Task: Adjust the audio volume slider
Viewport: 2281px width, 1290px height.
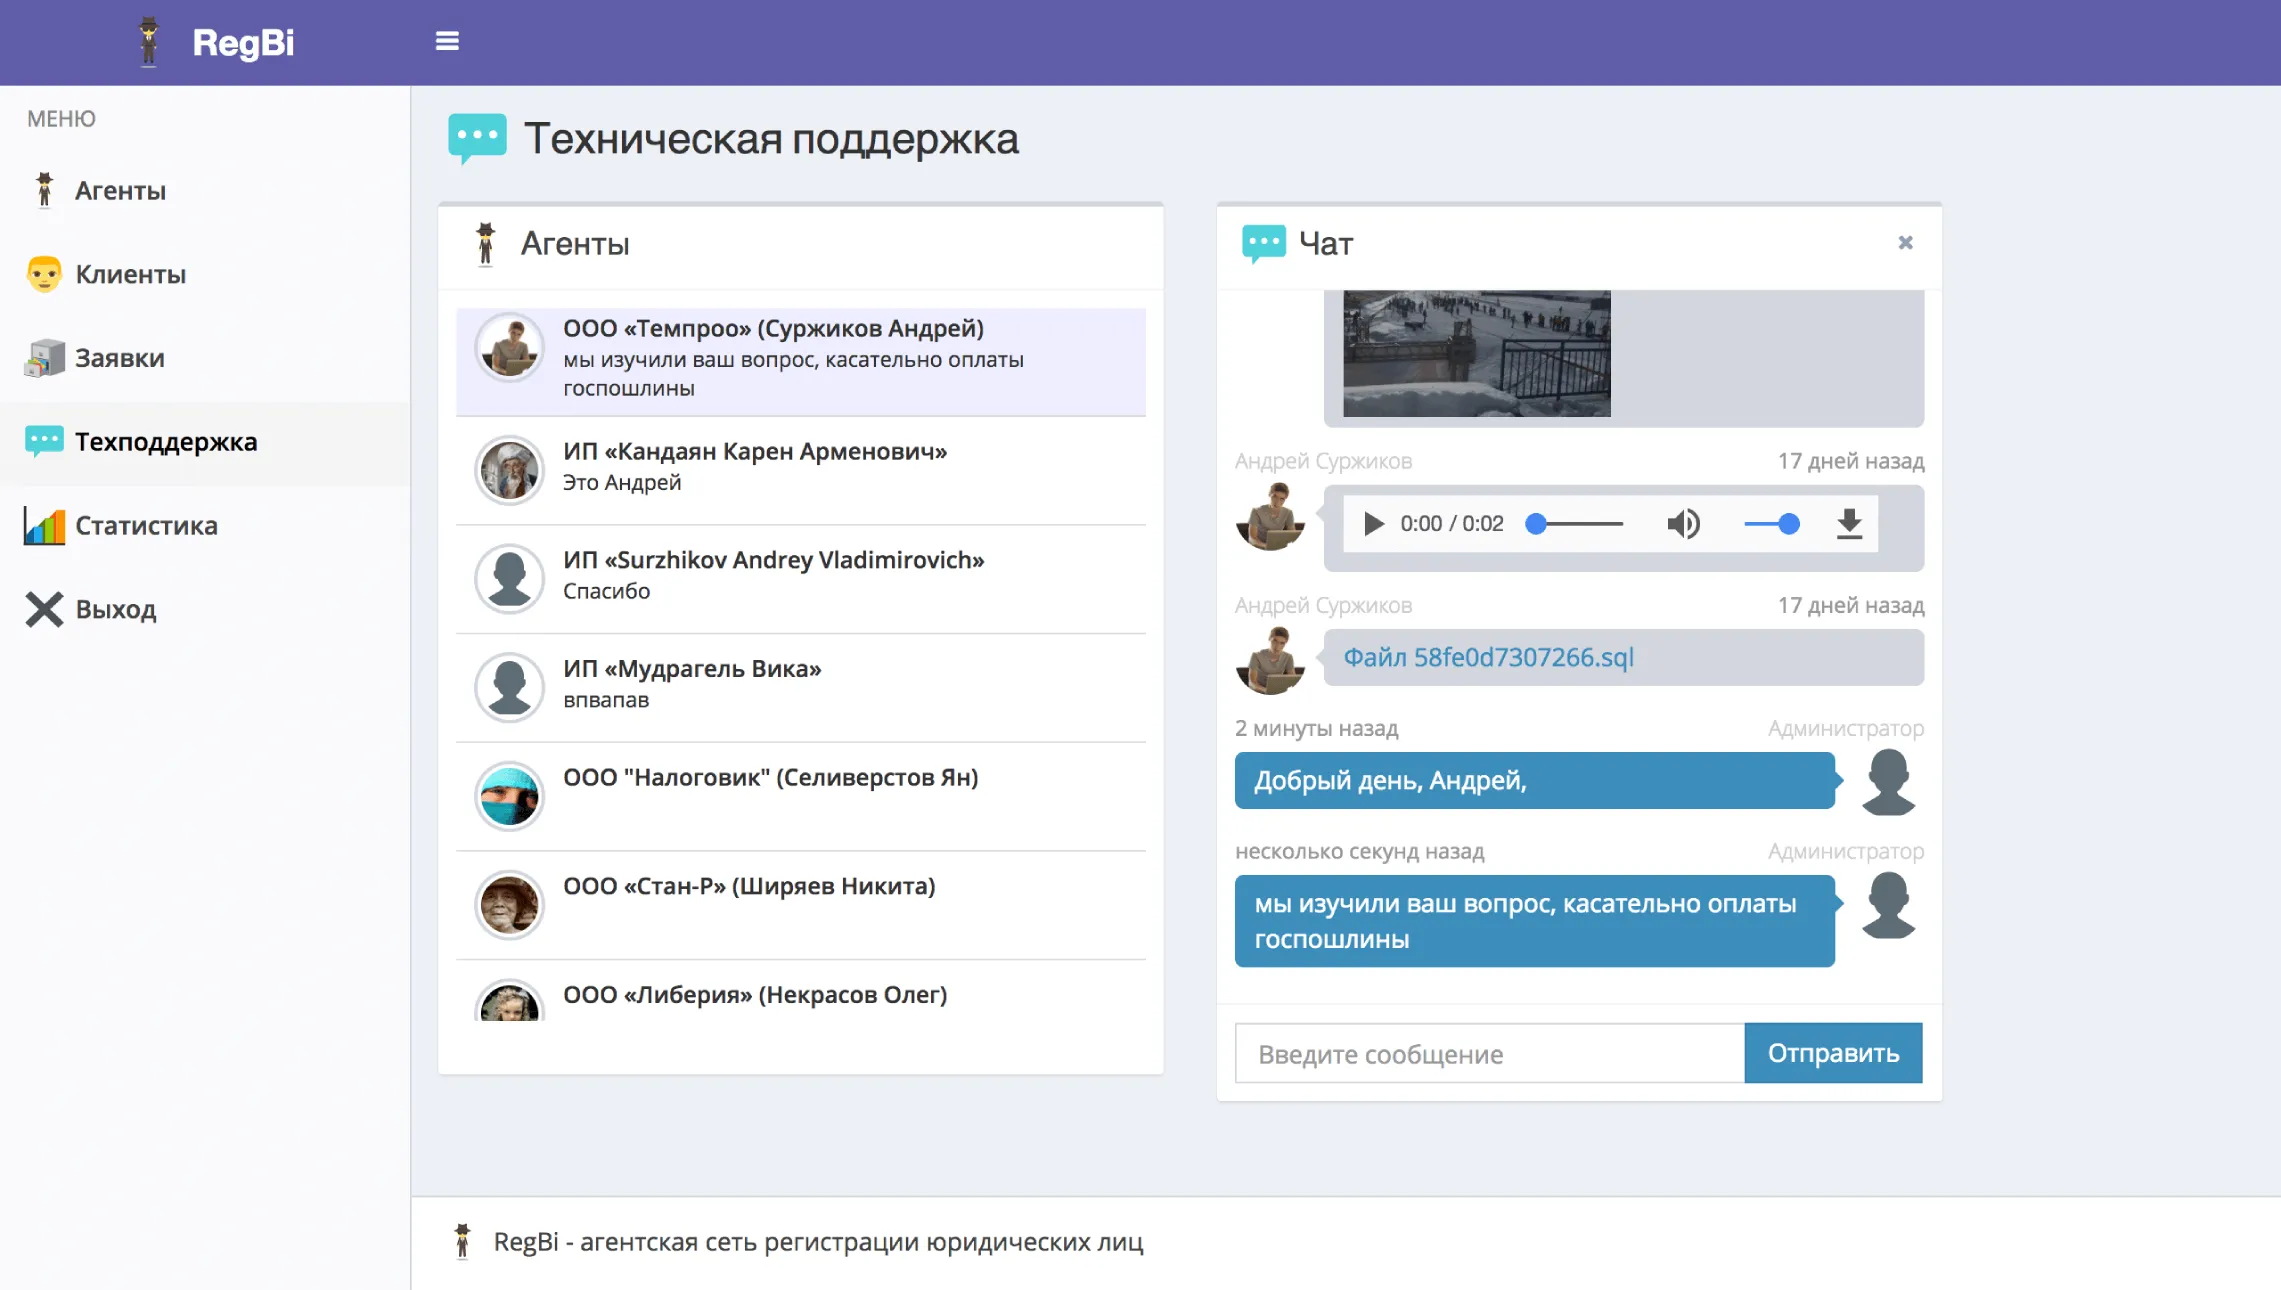Action: click(x=1772, y=524)
